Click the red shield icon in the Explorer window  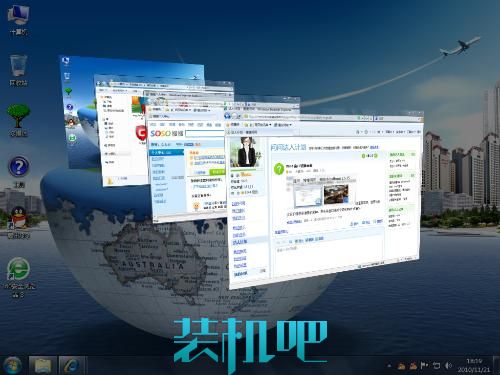coord(141,133)
